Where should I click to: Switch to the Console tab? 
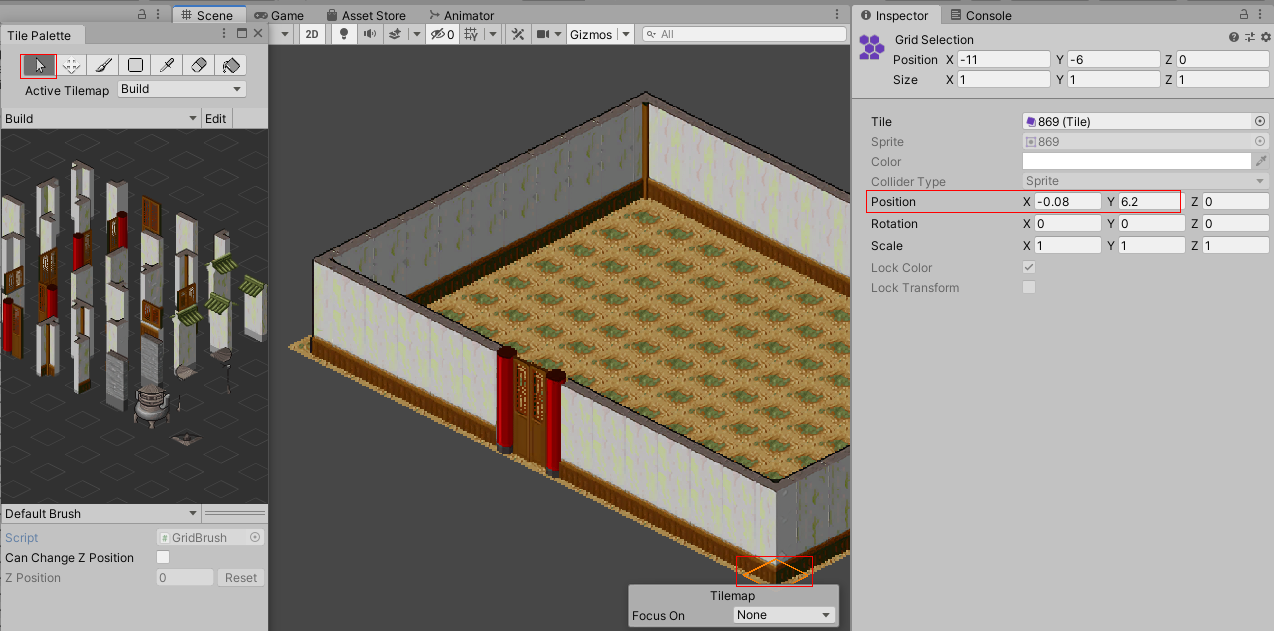pos(982,14)
